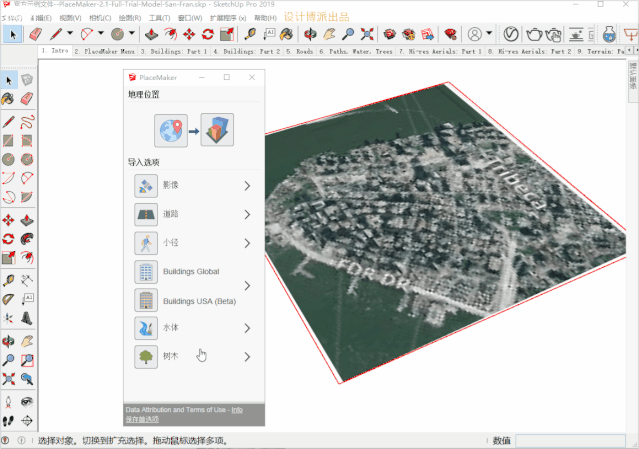The image size is (639, 449).
Task: Select the Scale tool in top toolbar
Action: [227, 34]
